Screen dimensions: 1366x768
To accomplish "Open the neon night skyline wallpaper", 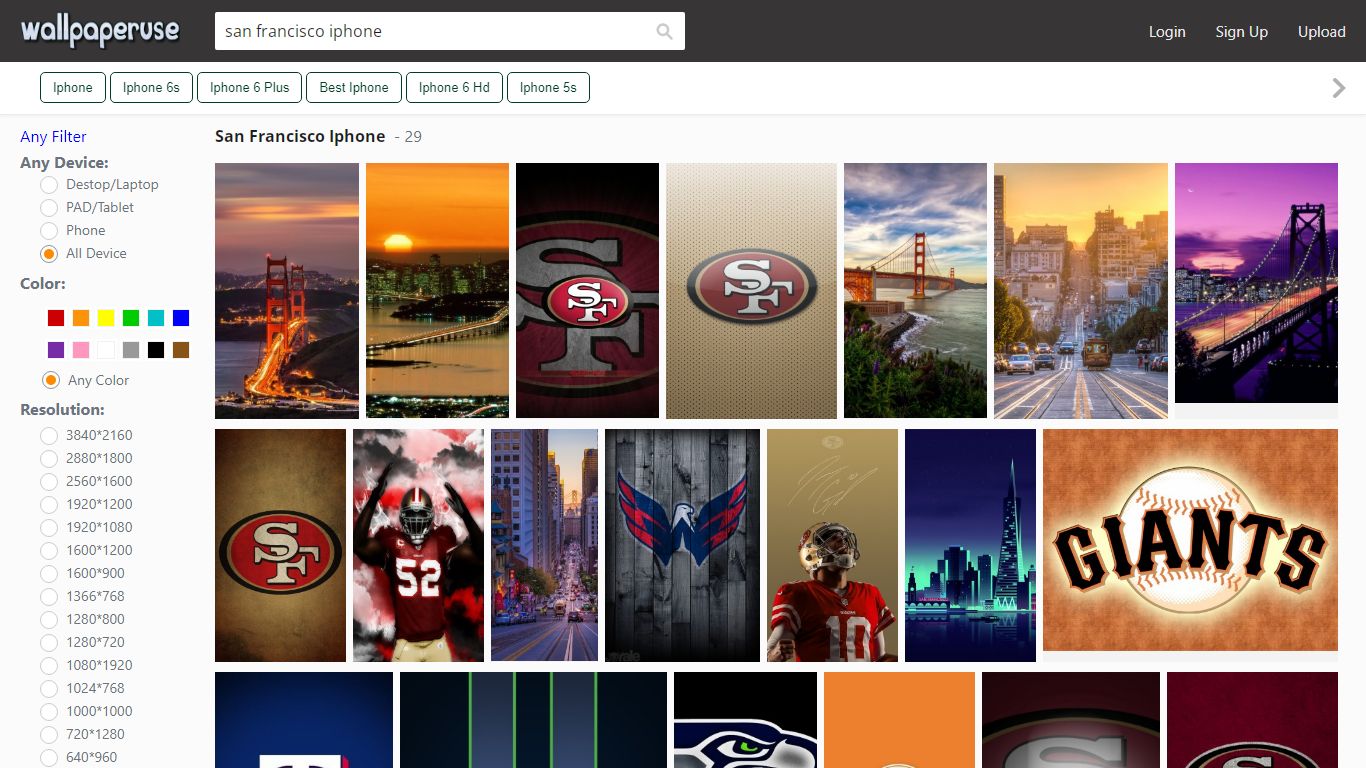I will coord(970,545).
